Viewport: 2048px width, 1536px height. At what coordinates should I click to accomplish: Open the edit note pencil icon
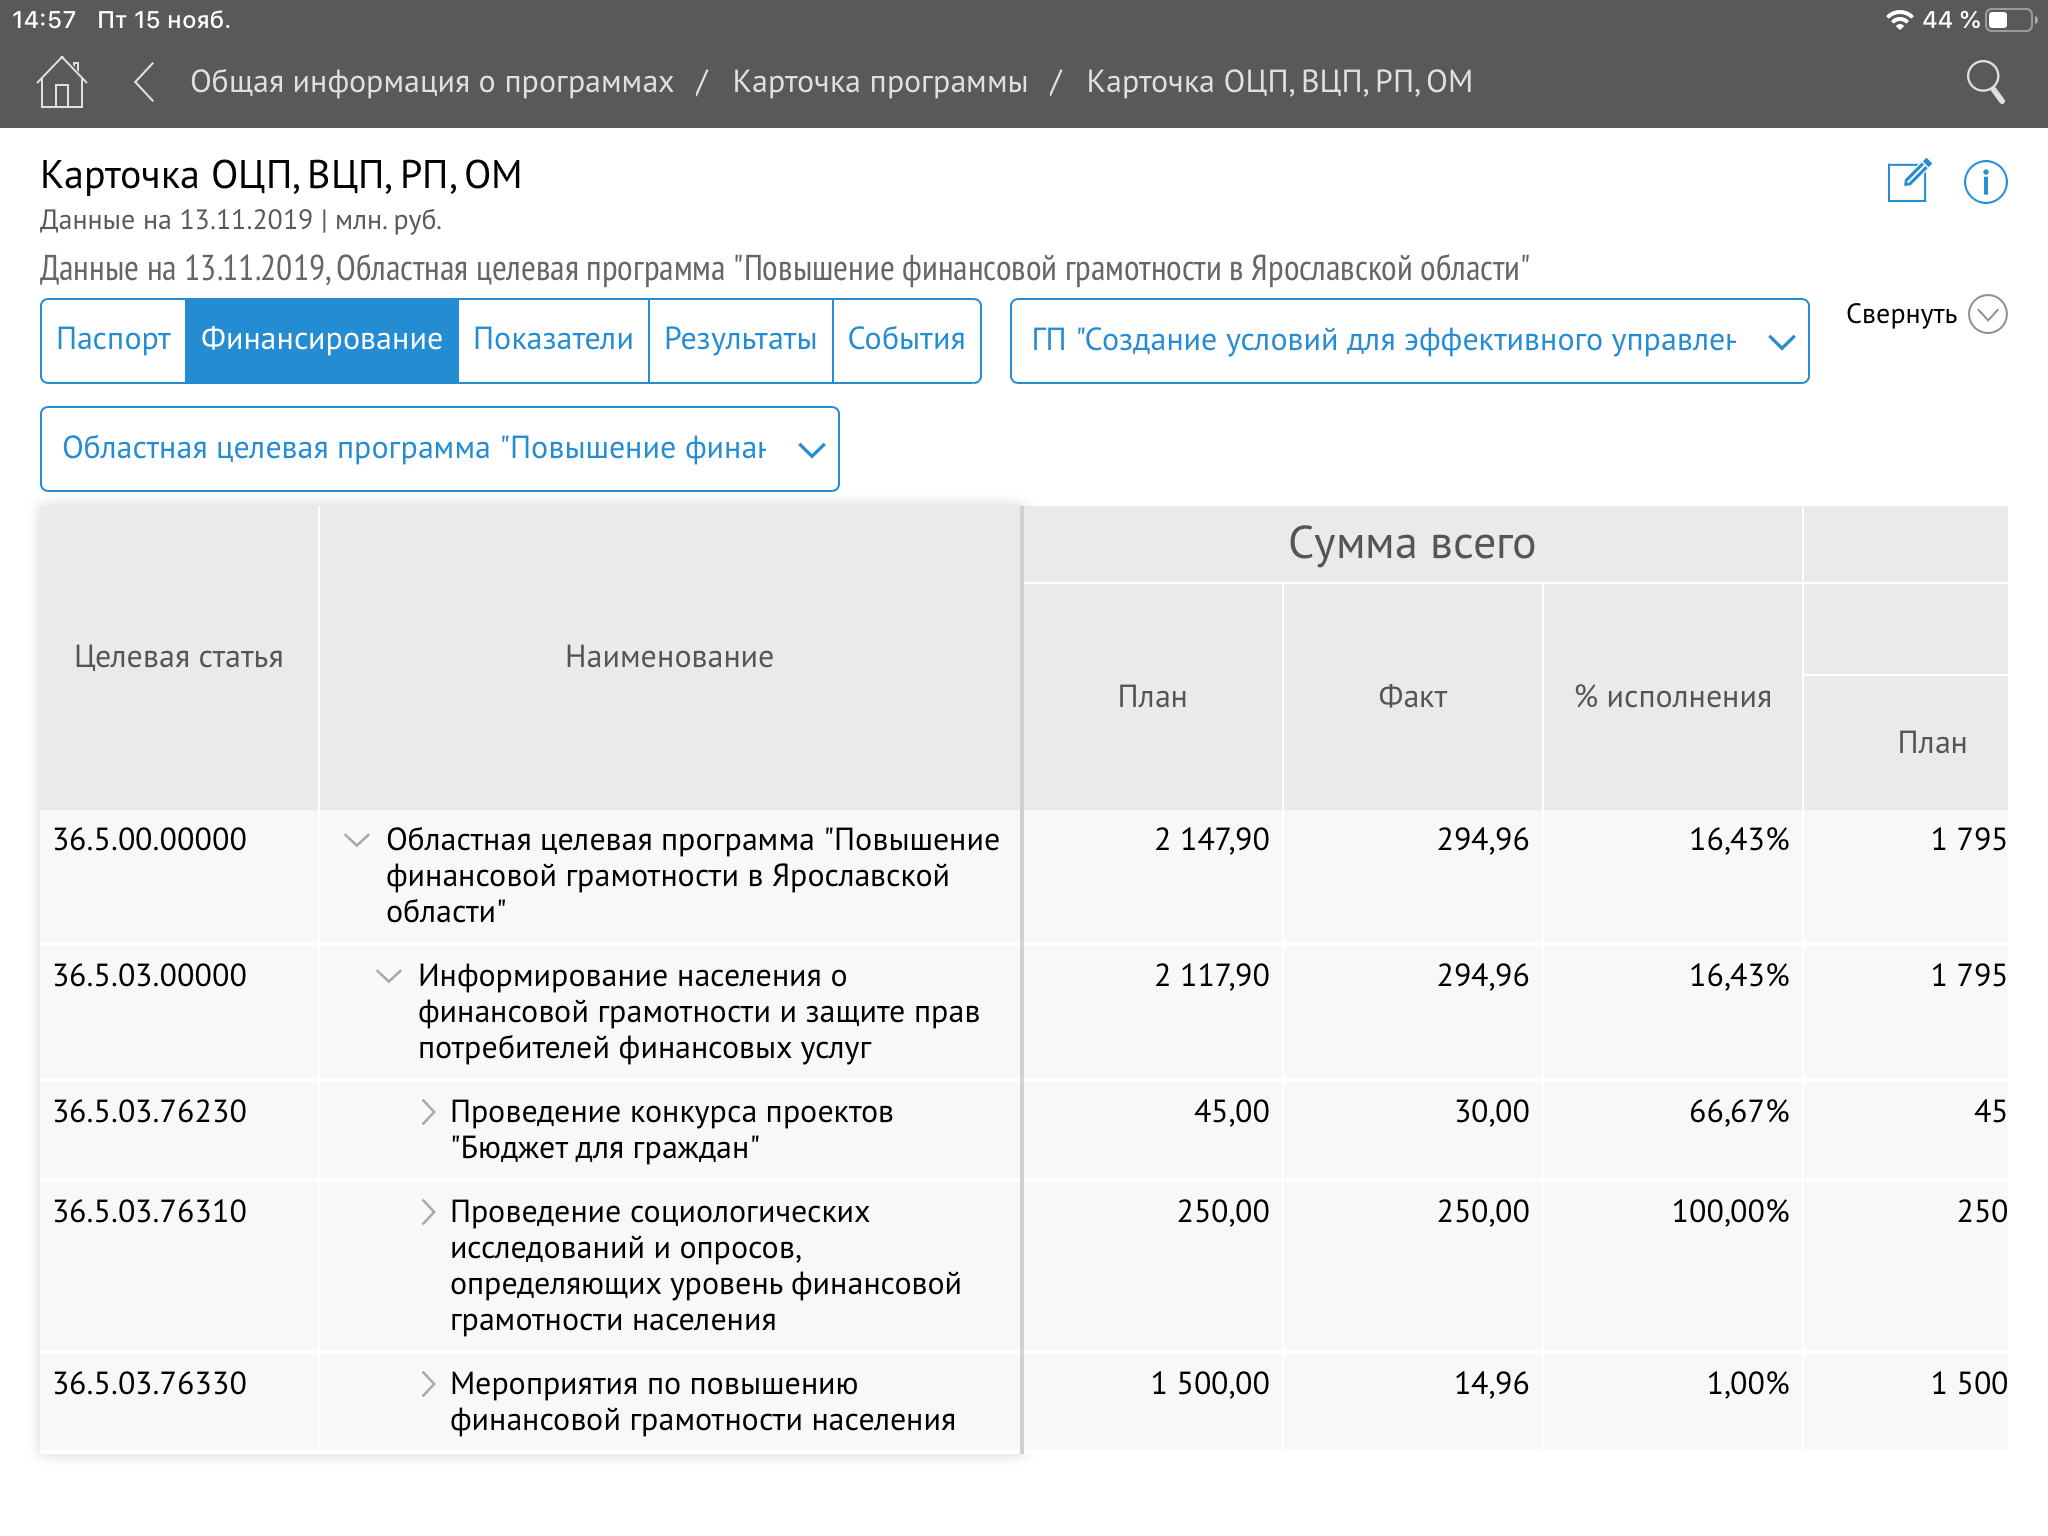click(1909, 181)
